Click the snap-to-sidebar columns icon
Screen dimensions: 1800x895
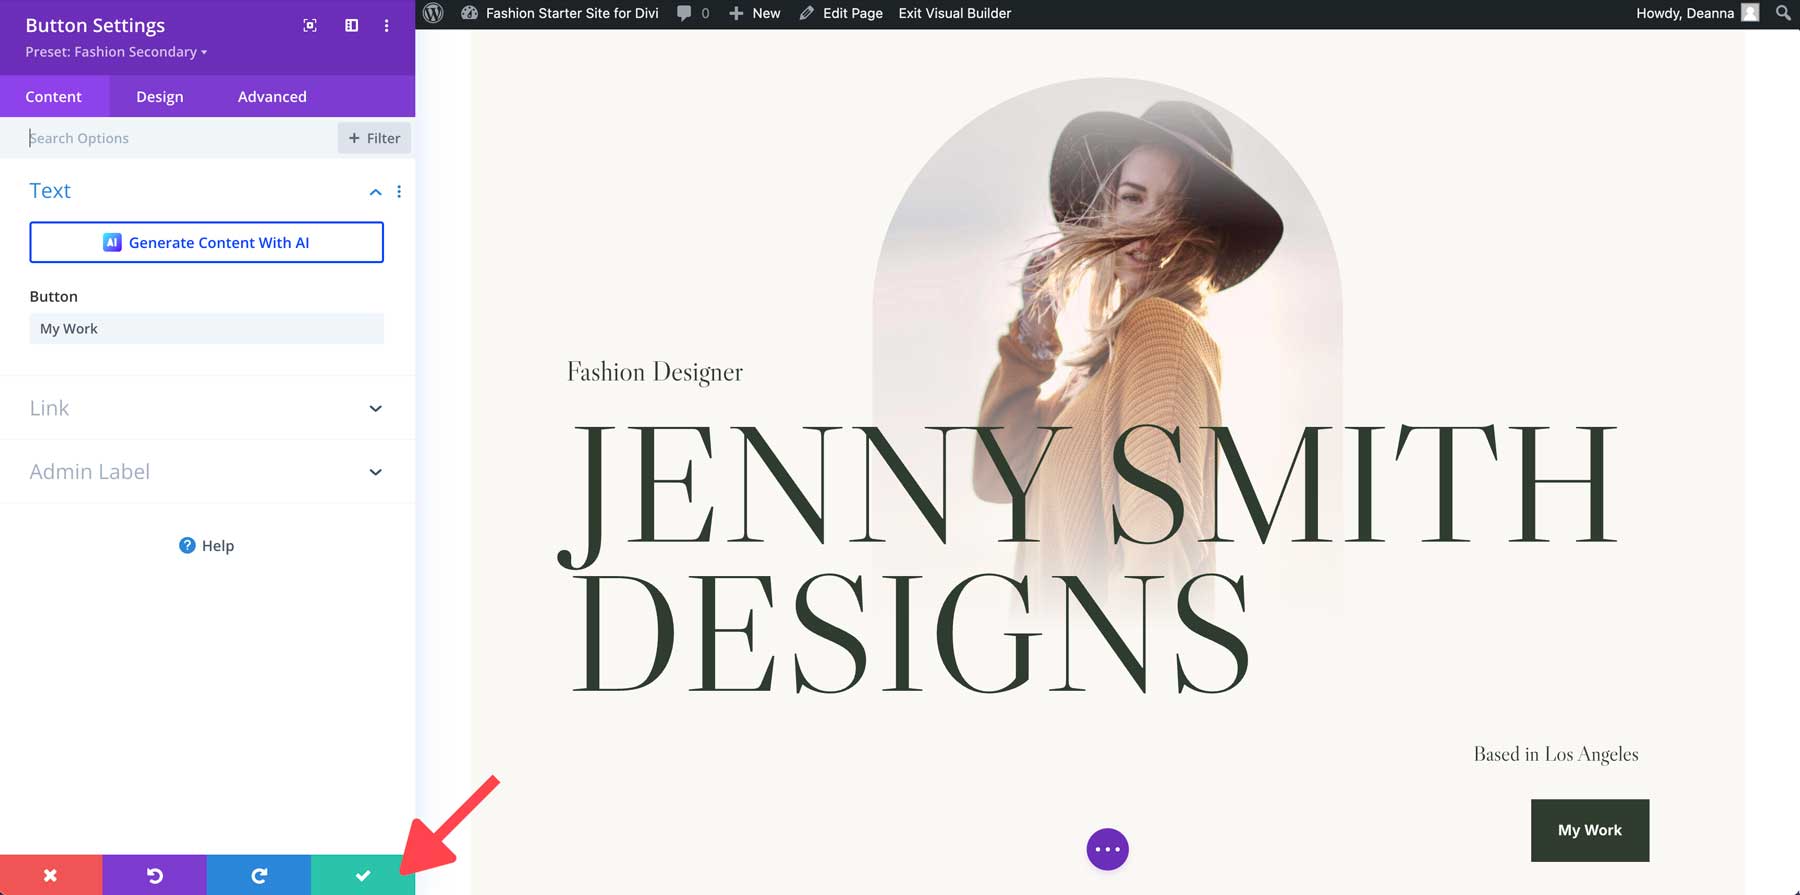351,25
